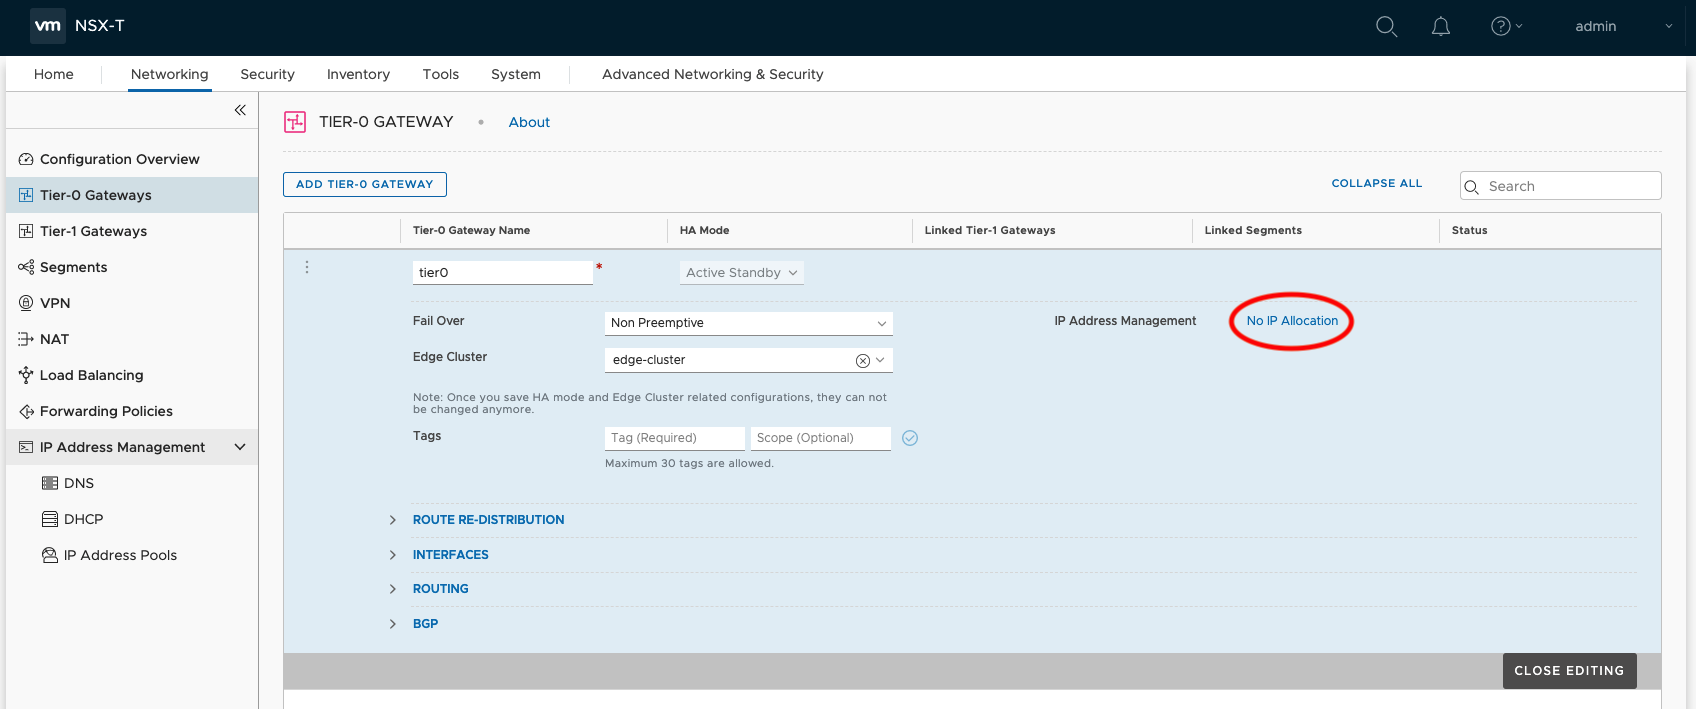
Task: Open the HA Mode Active Standby dropdown
Action: pos(741,273)
